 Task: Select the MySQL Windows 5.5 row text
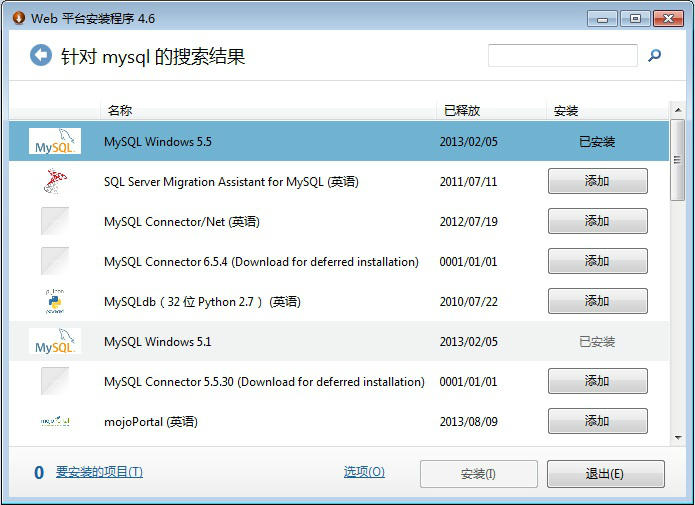pyautogui.click(x=158, y=141)
